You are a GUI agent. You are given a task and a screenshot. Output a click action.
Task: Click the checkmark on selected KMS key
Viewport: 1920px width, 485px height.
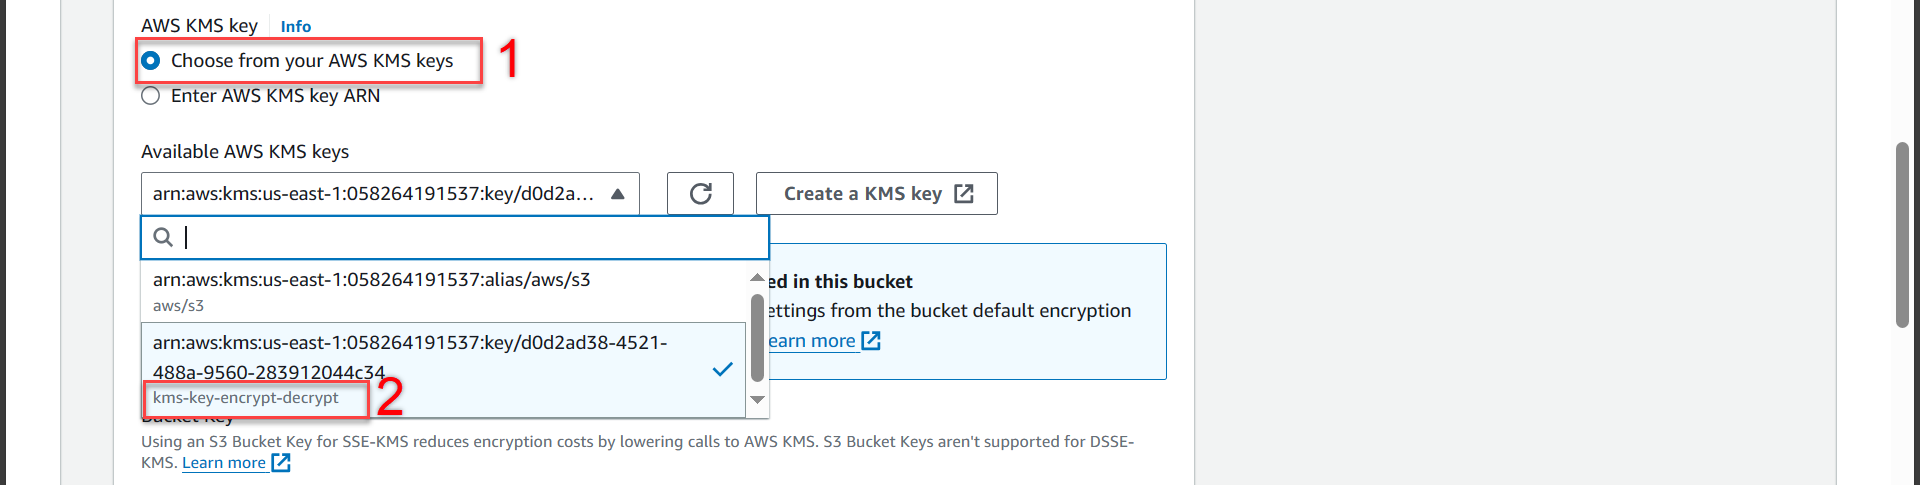[722, 369]
